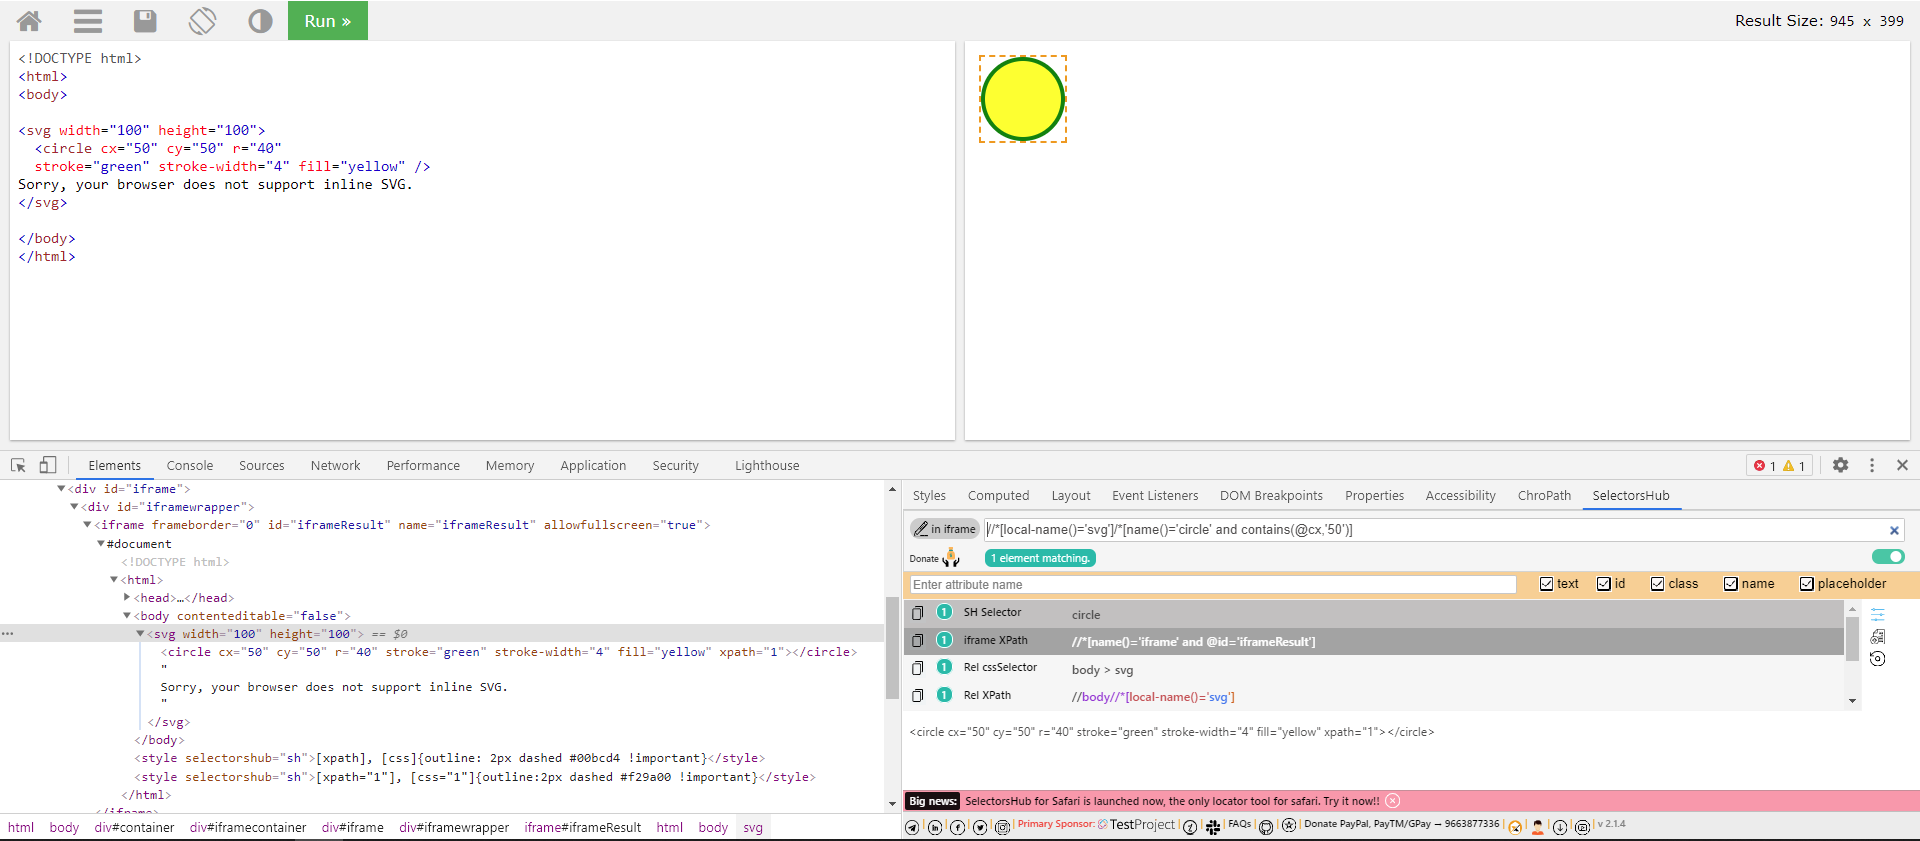1920x841 pixels.
Task: Open SelectorsHub filter settings icon
Action: [x=1878, y=614]
